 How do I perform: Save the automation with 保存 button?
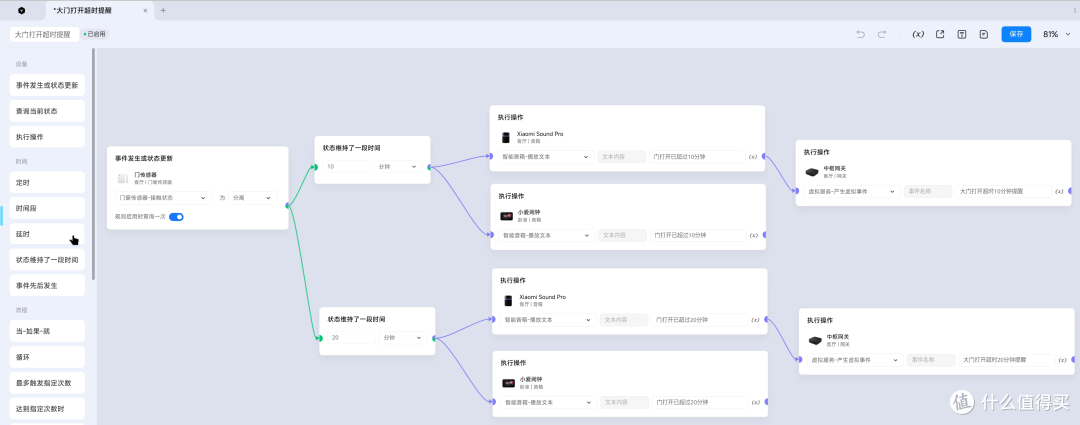pyautogui.click(x=1016, y=34)
